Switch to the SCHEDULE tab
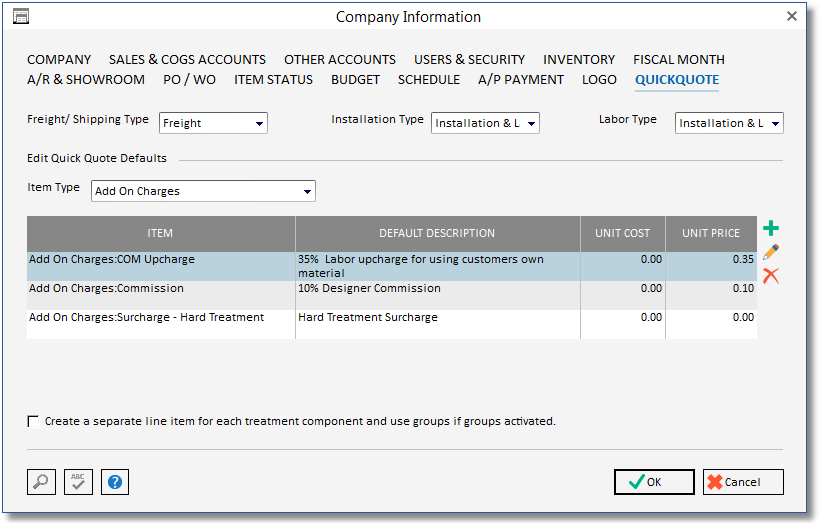 click(429, 80)
